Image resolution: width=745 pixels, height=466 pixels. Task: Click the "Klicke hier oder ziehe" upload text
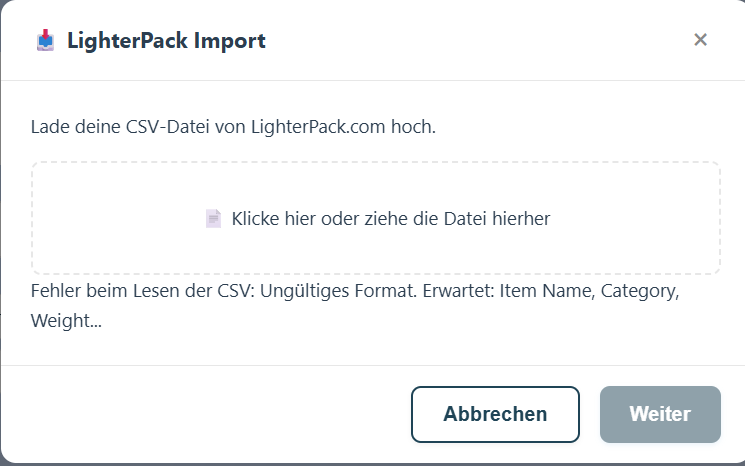tap(390, 218)
